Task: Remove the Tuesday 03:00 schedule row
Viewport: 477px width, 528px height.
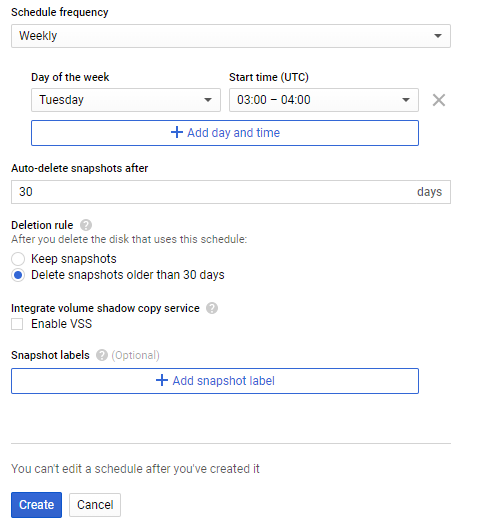Action: (x=439, y=100)
